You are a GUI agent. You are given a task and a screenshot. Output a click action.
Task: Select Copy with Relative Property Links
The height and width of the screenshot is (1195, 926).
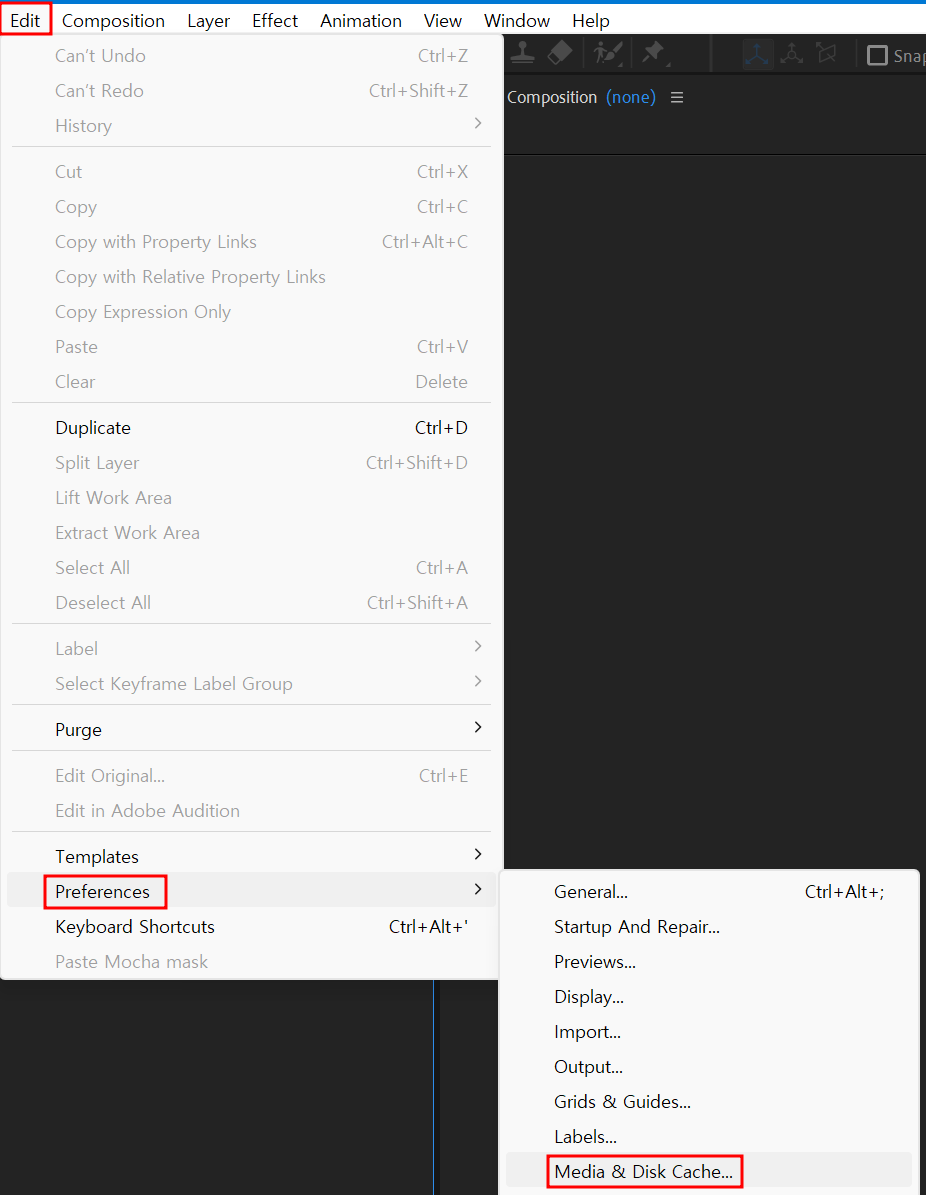[252, 277]
